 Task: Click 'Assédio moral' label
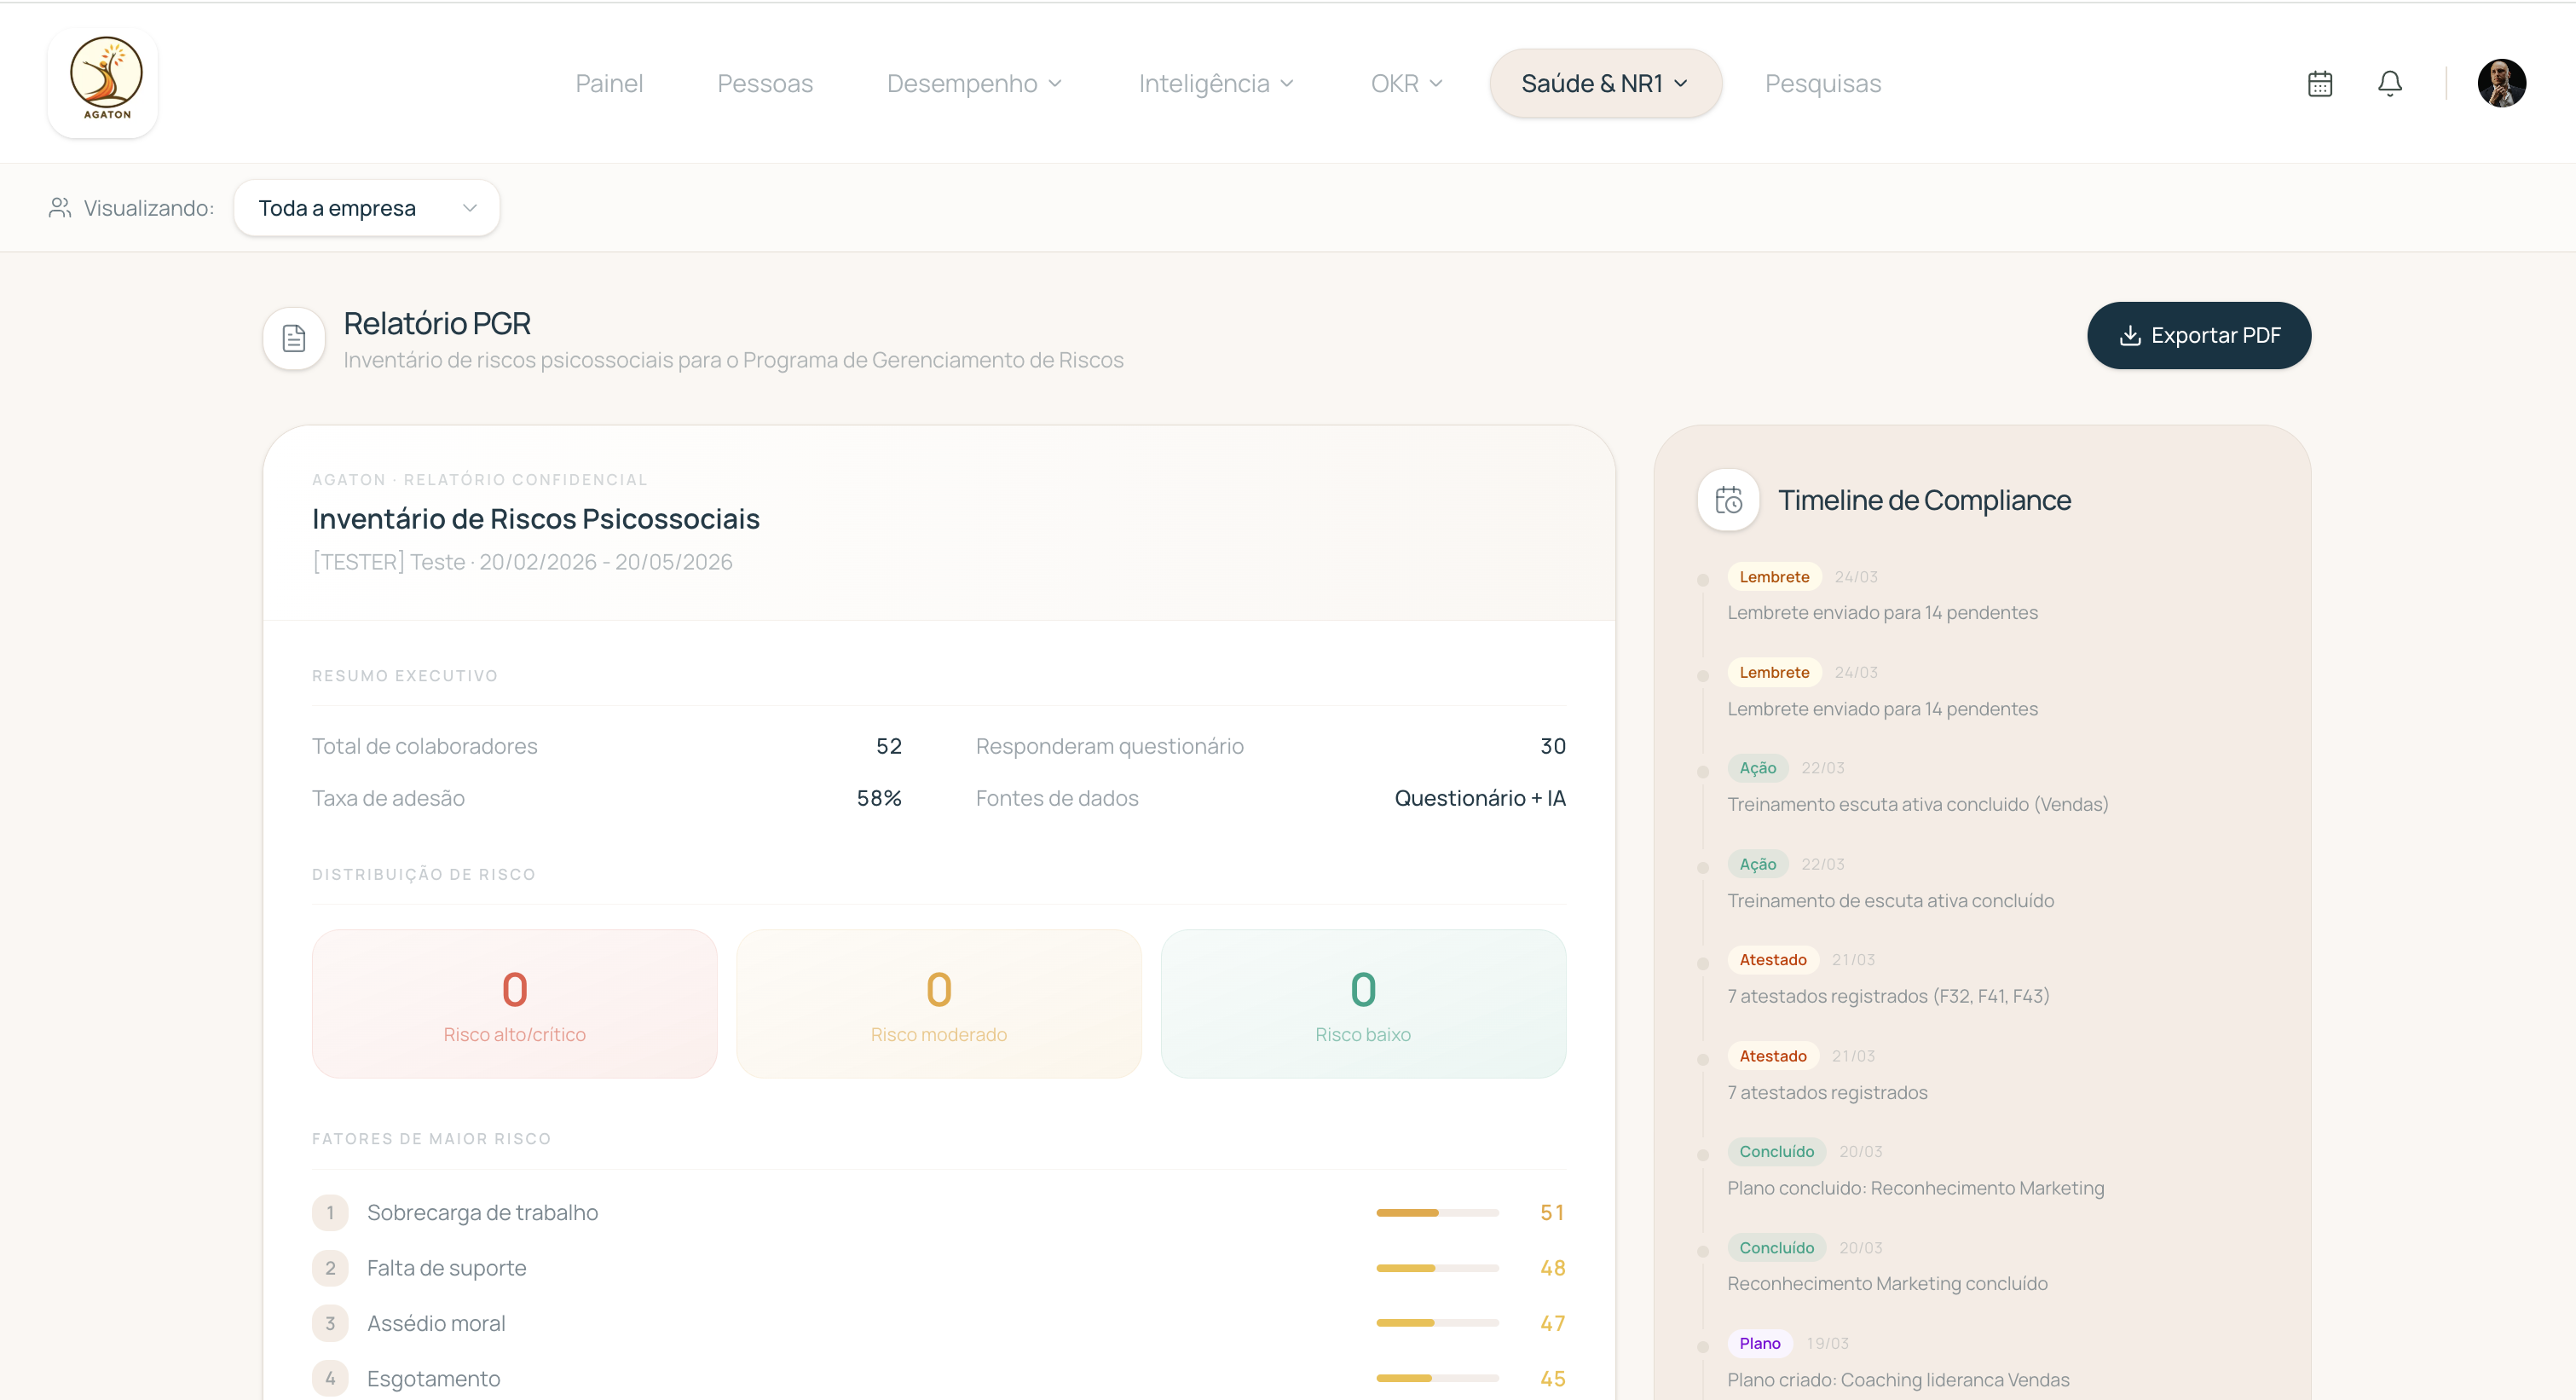436,1323
